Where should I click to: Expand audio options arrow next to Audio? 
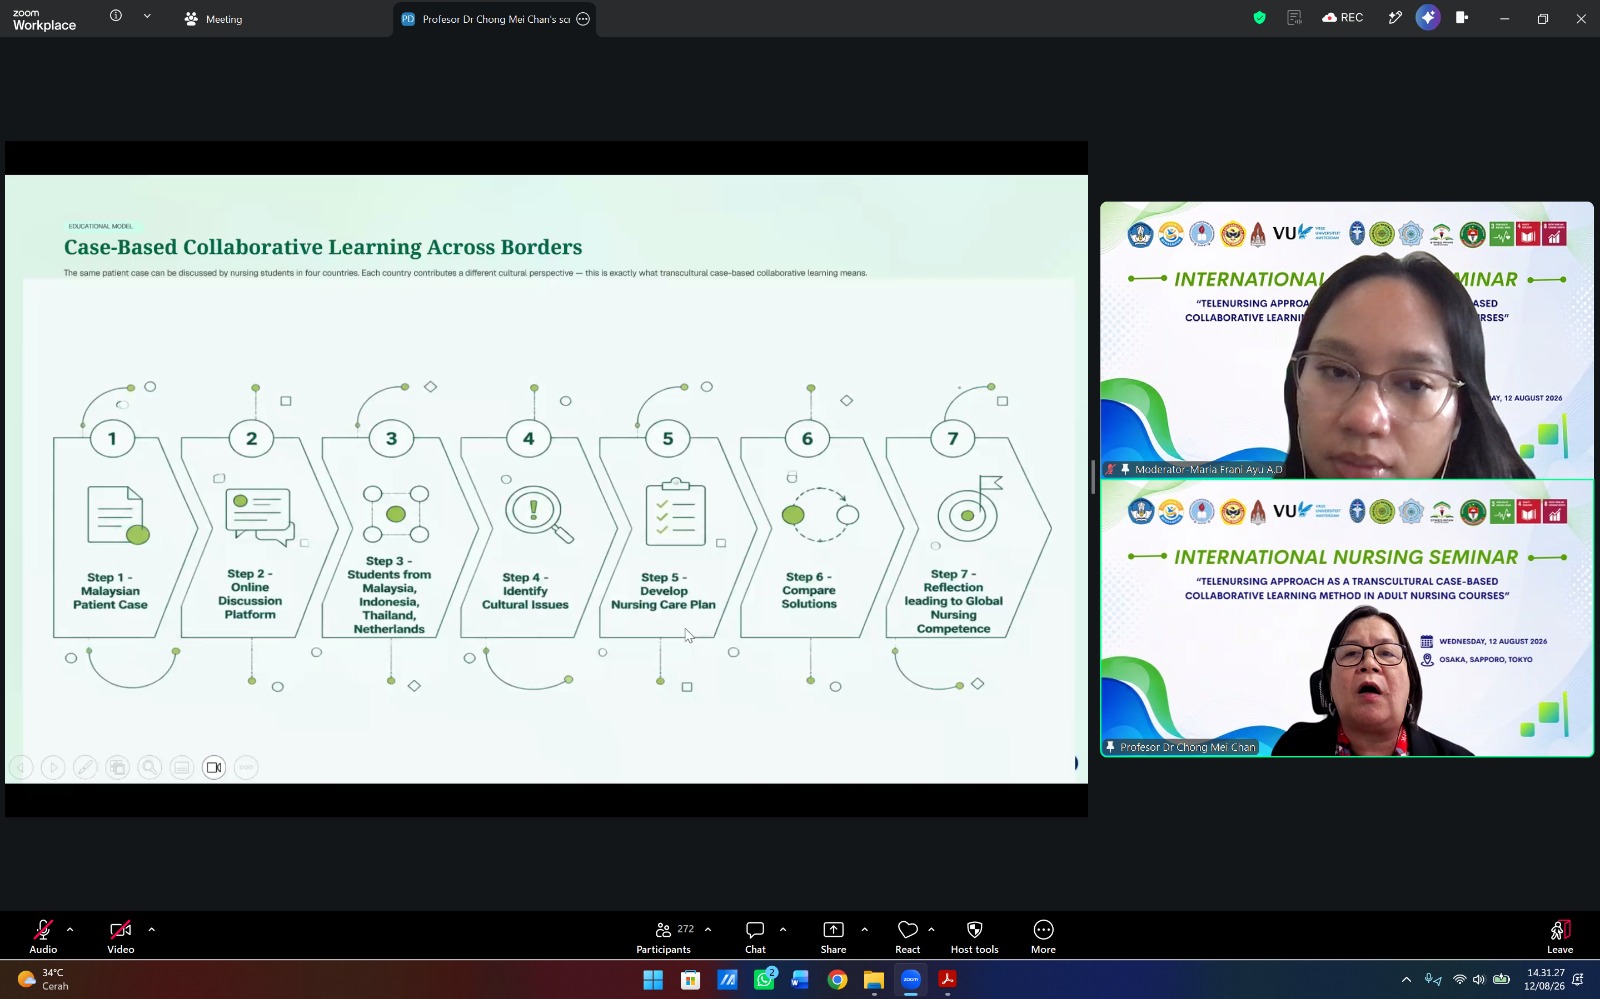click(70, 930)
